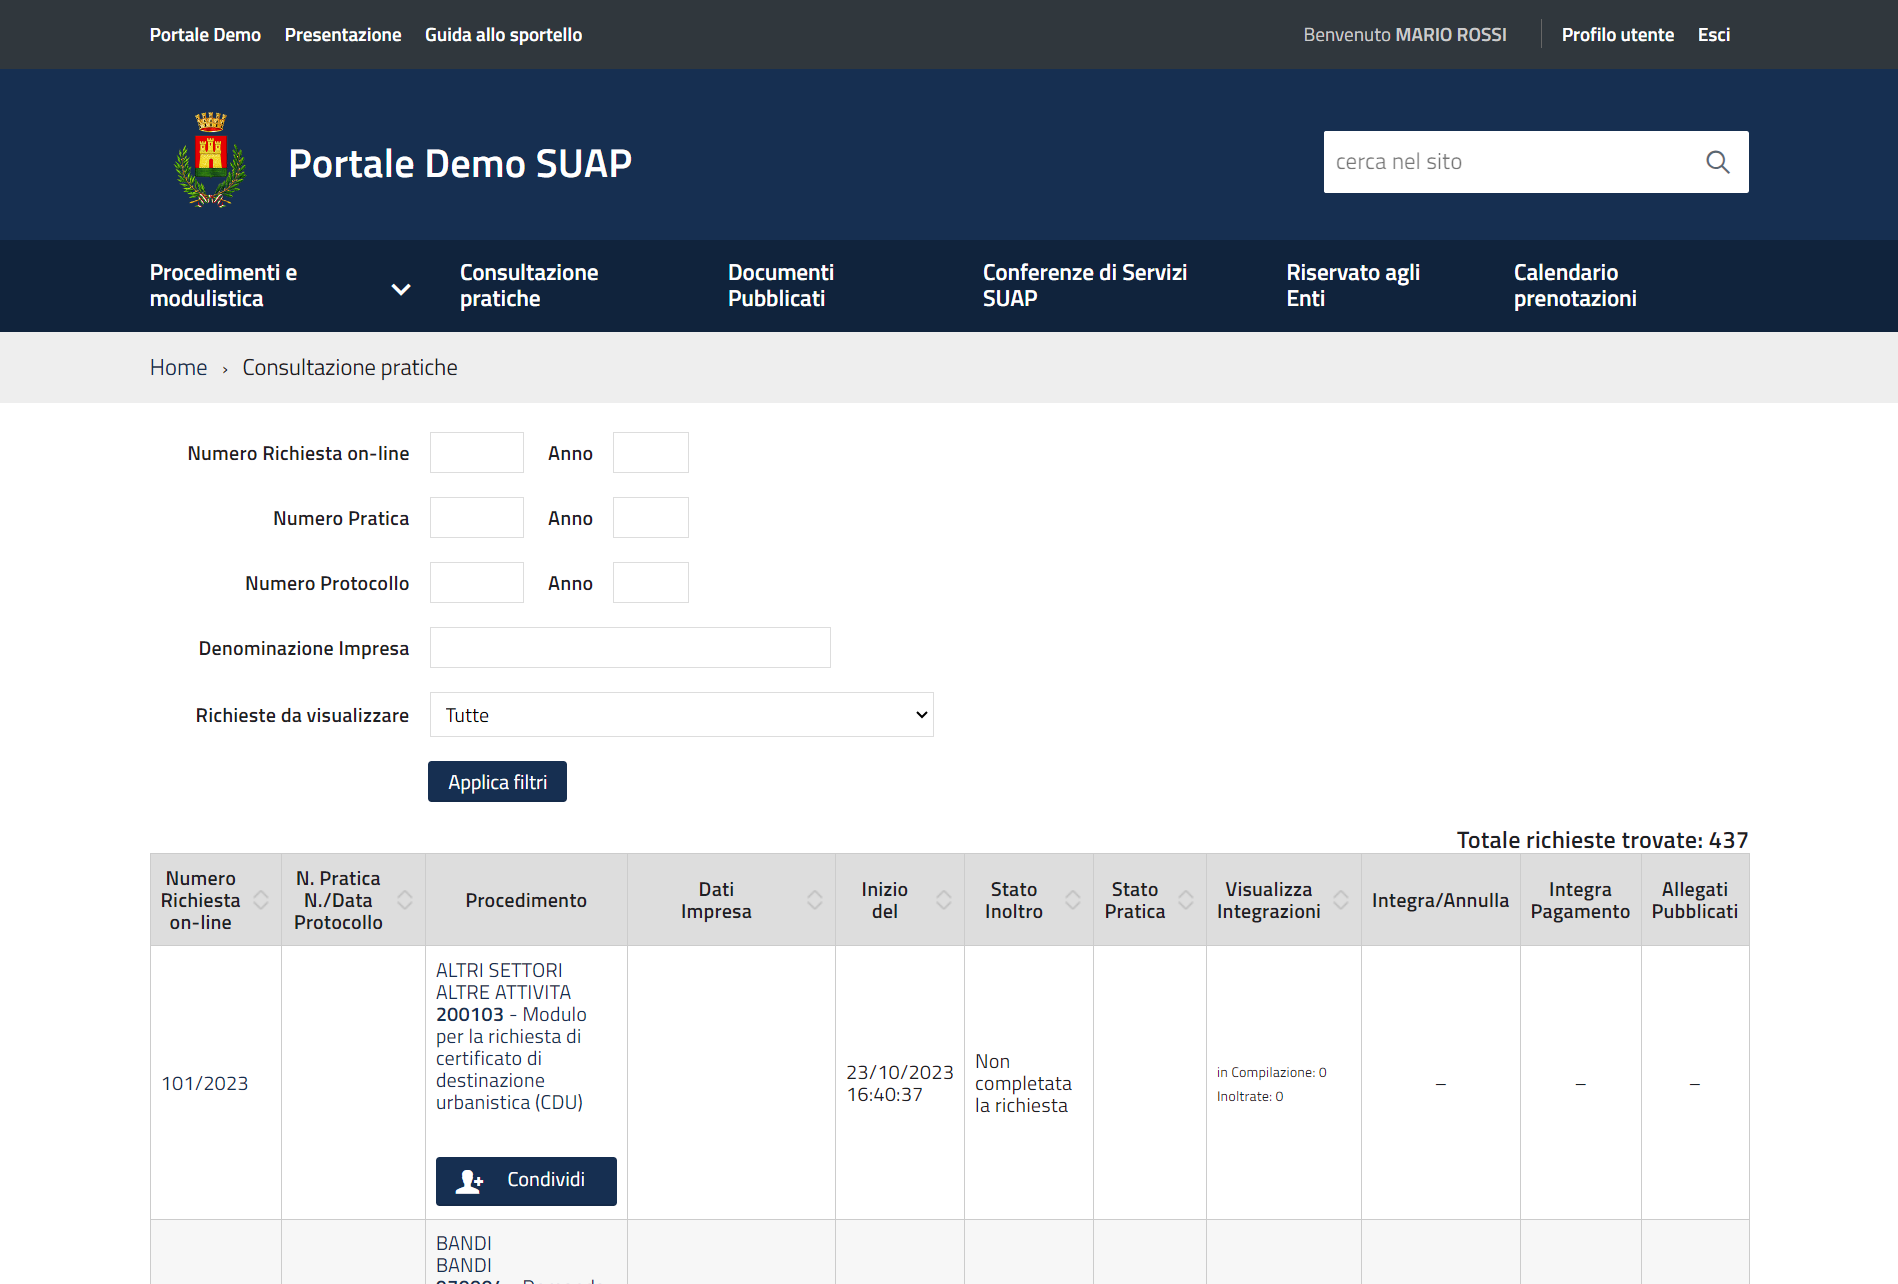The width and height of the screenshot is (1898, 1284).
Task: Sort by Stato Inoltro column arrows
Action: (x=1072, y=900)
